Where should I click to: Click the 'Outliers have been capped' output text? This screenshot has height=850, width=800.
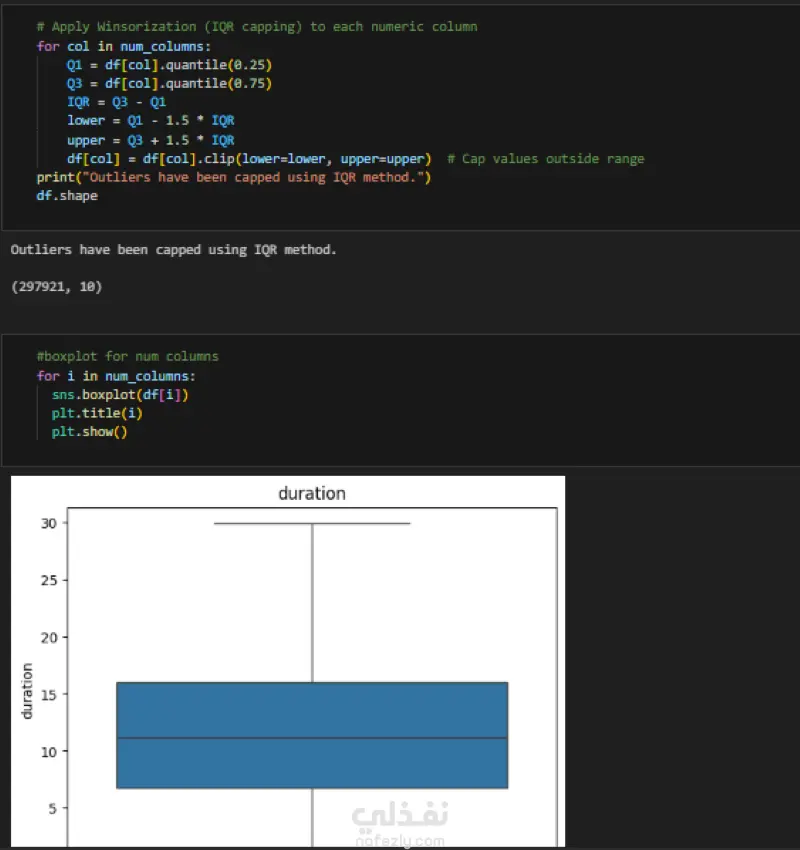click(173, 249)
